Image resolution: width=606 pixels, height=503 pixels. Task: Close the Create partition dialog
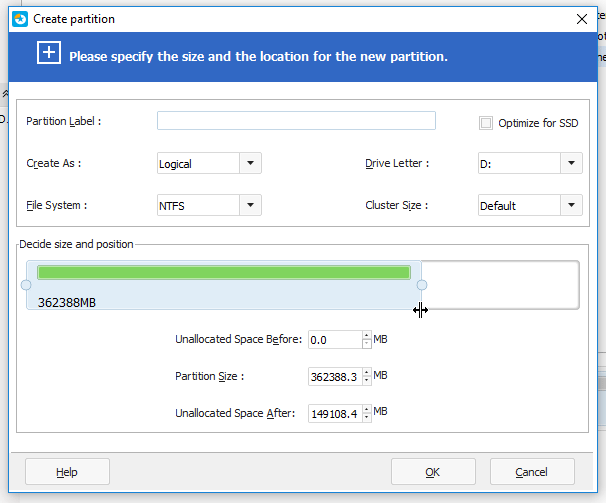(582, 18)
